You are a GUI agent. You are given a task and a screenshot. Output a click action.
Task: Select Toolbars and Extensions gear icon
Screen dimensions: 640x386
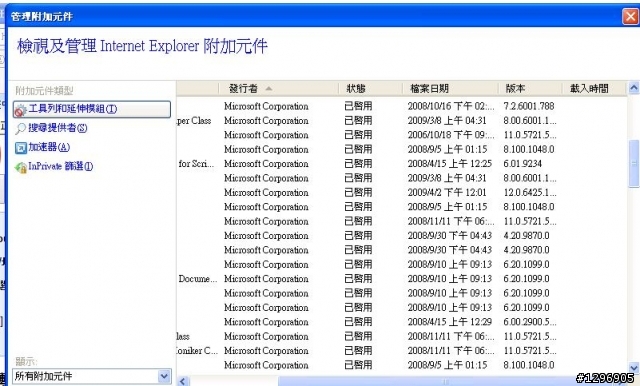[20, 110]
